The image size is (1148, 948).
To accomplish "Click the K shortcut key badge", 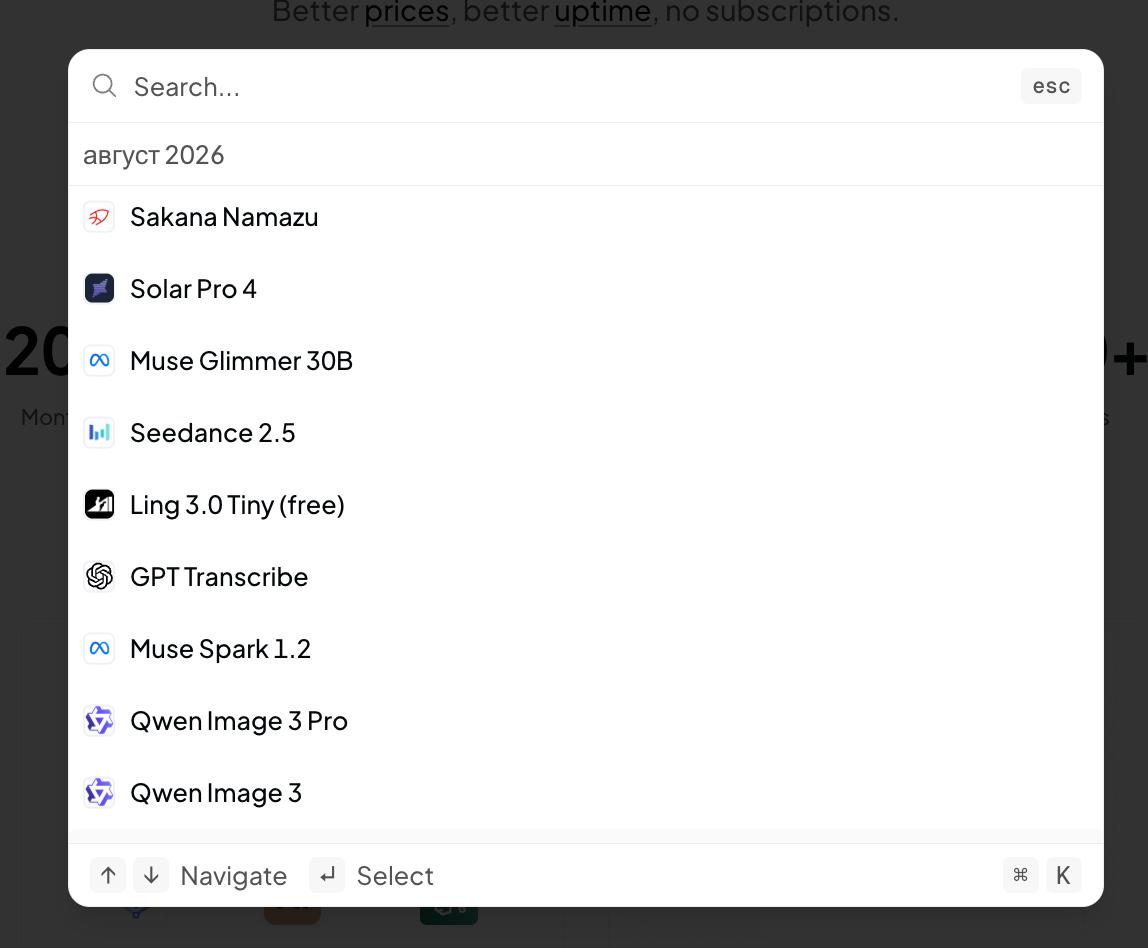I will [1063, 875].
